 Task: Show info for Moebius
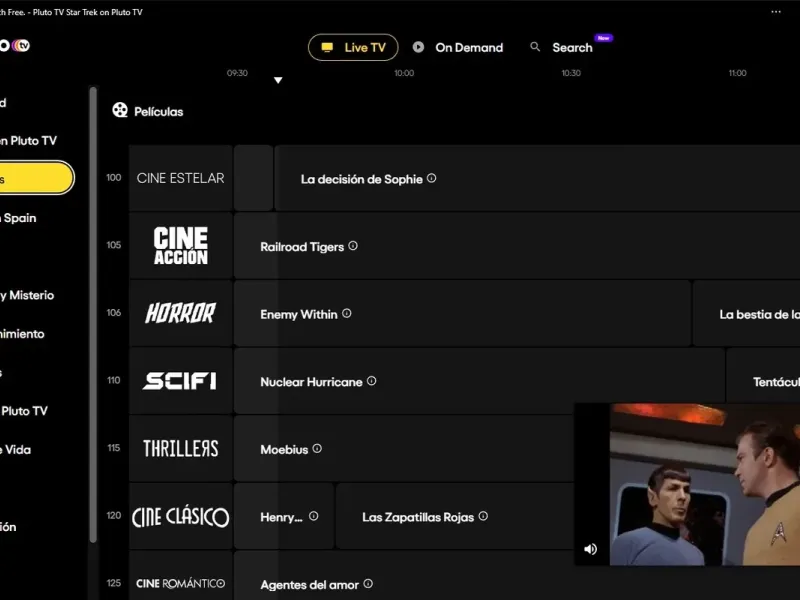coord(317,448)
